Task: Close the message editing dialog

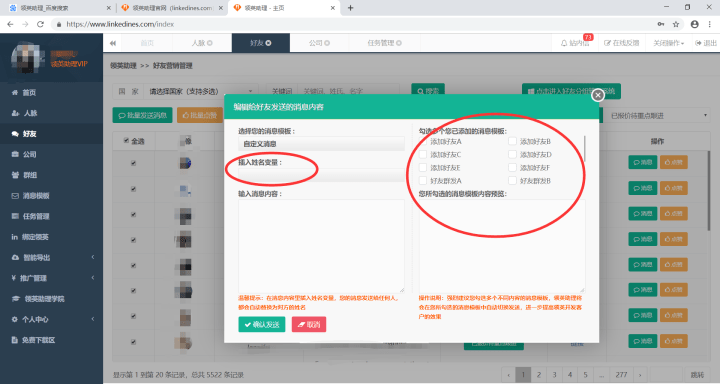Action: click(597, 95)
